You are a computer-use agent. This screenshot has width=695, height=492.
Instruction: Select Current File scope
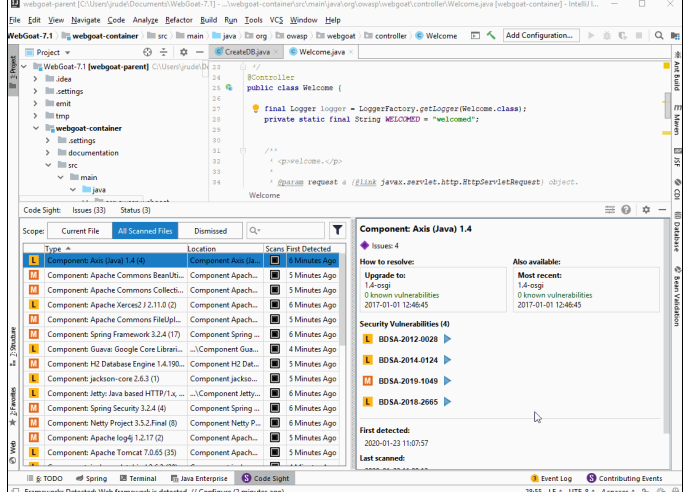[x=80, y=231]
